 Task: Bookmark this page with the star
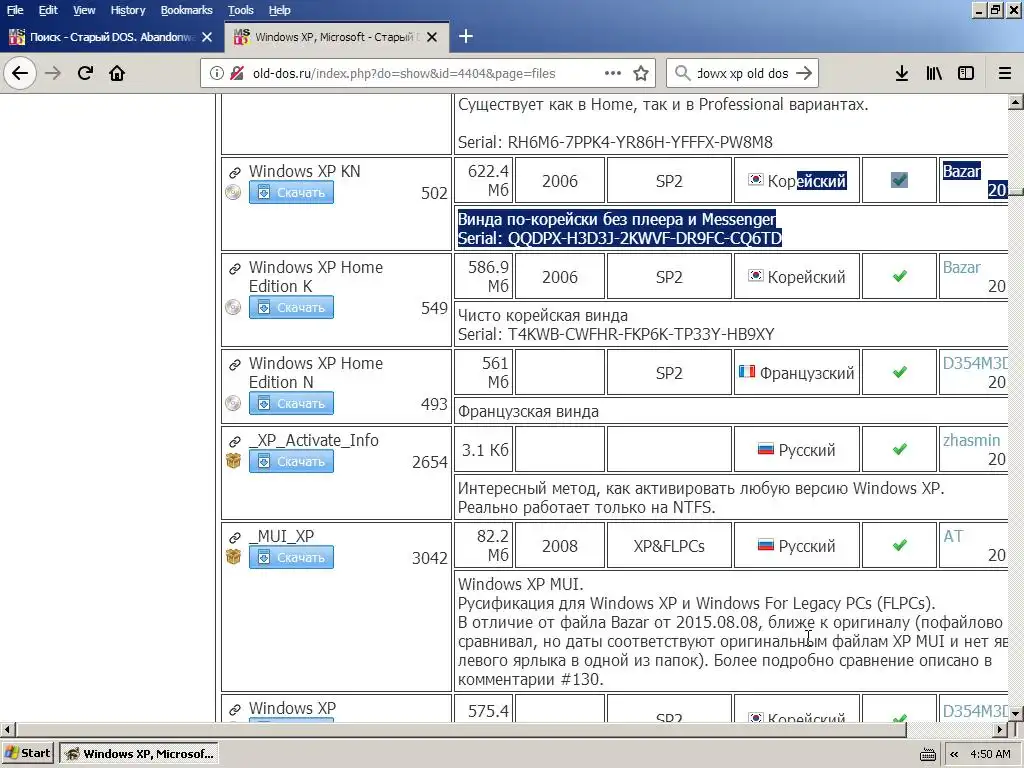pyautogui.click(x=641, y=73)
